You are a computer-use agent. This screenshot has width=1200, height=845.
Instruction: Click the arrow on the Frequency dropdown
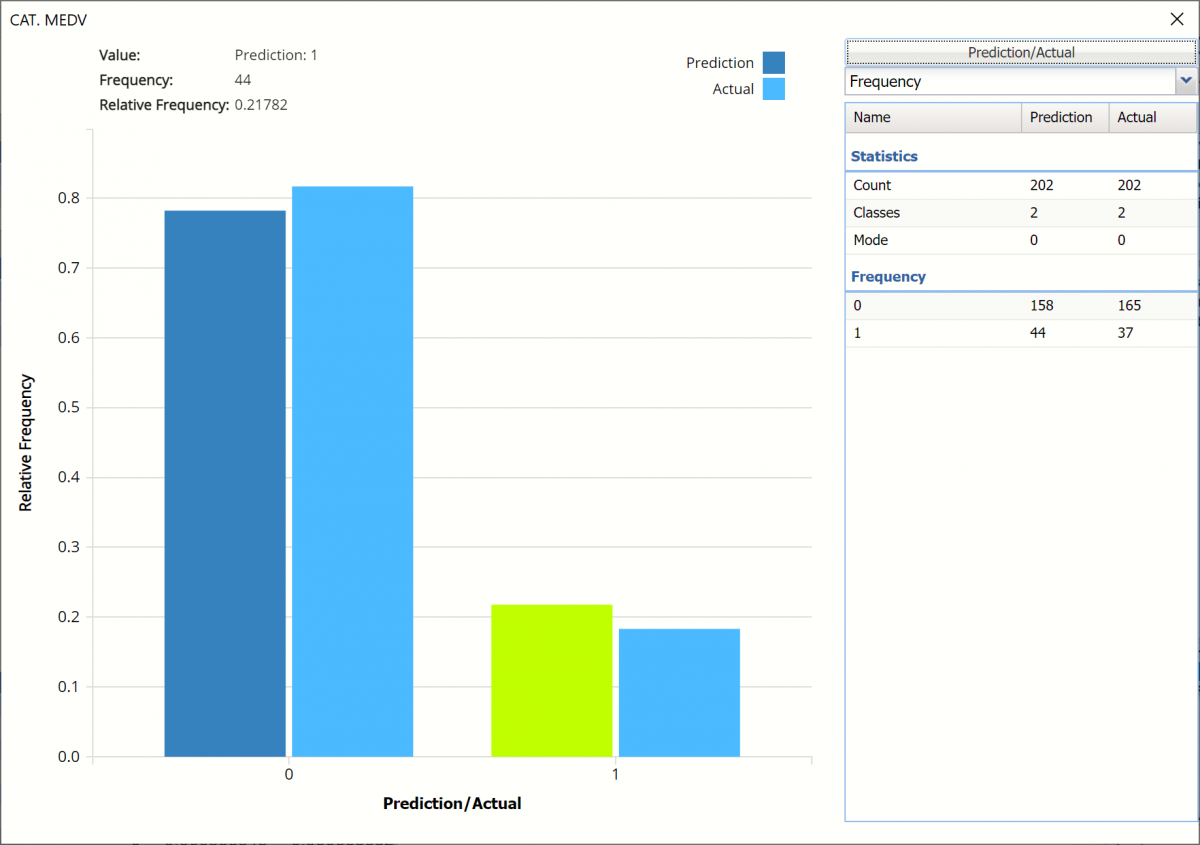click(1186, 82)
